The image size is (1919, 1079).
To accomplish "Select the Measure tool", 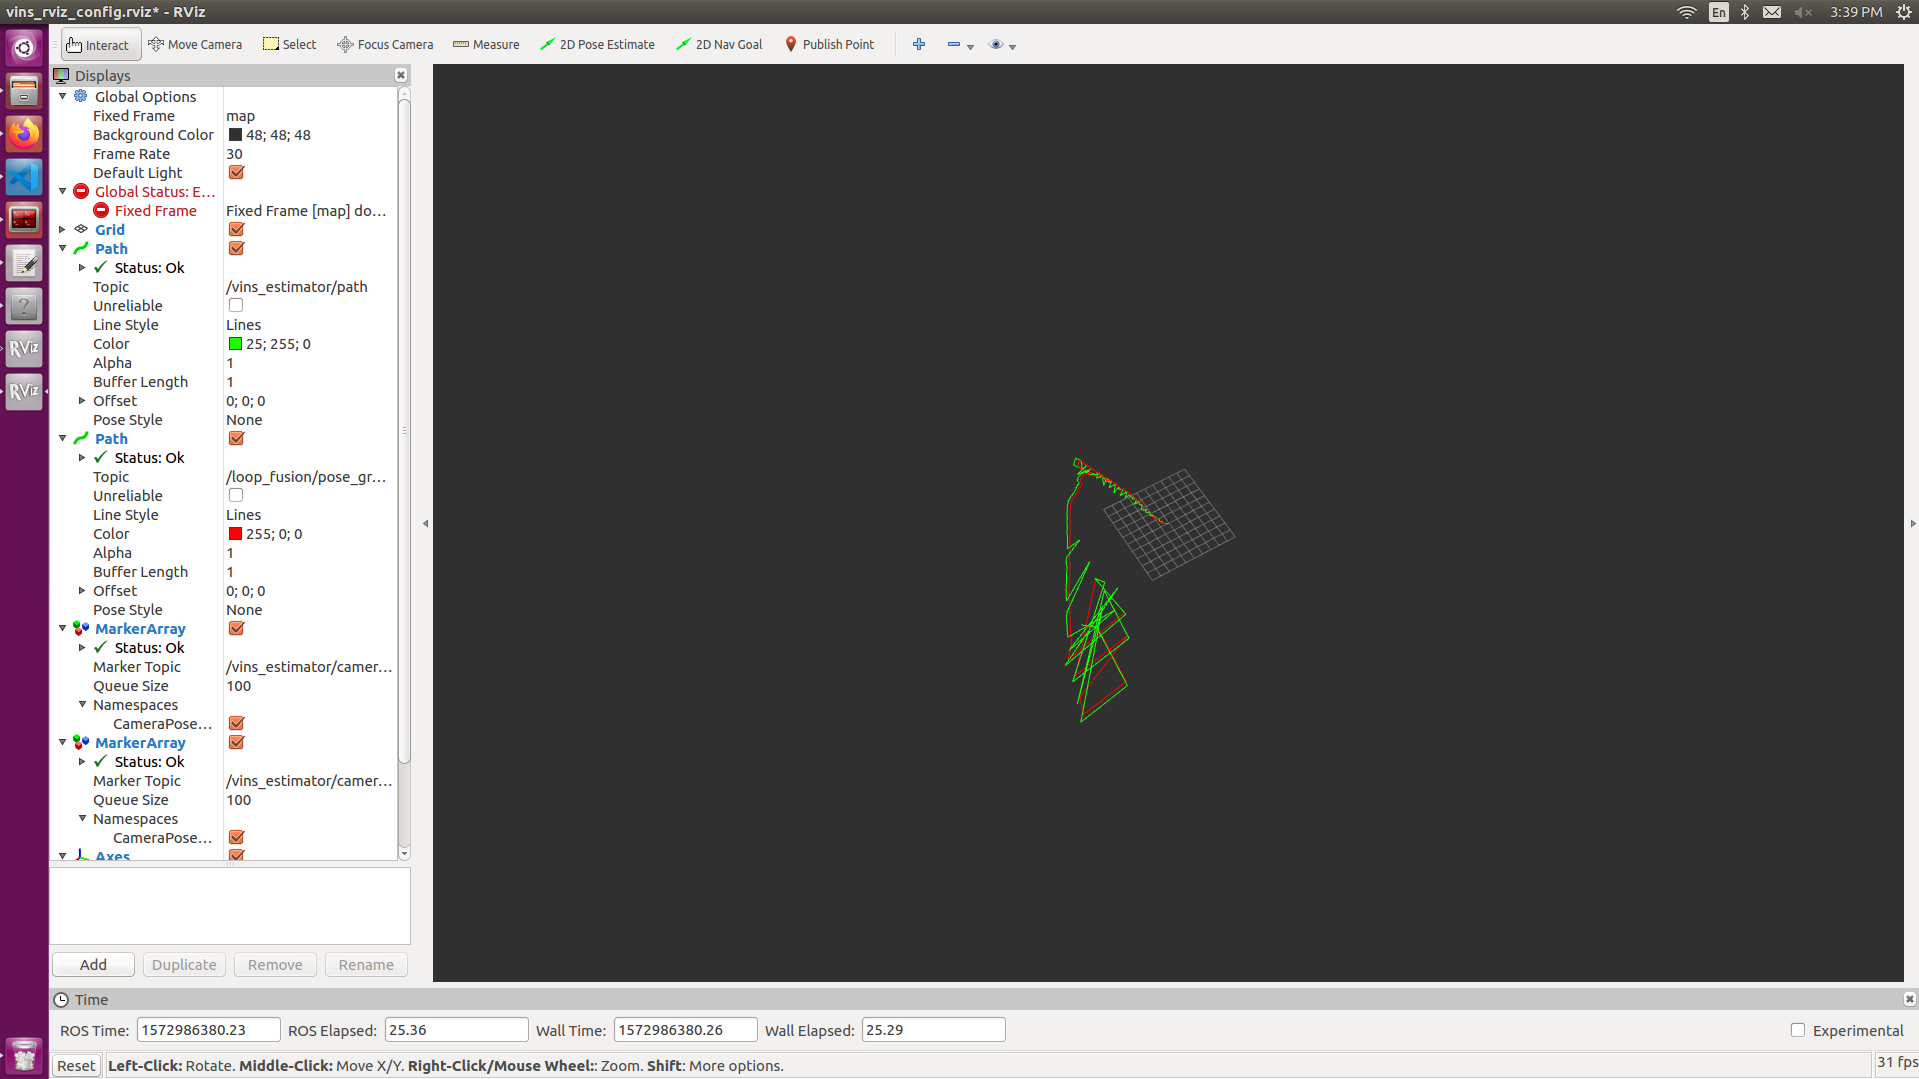I will click(x=486, y=44).
